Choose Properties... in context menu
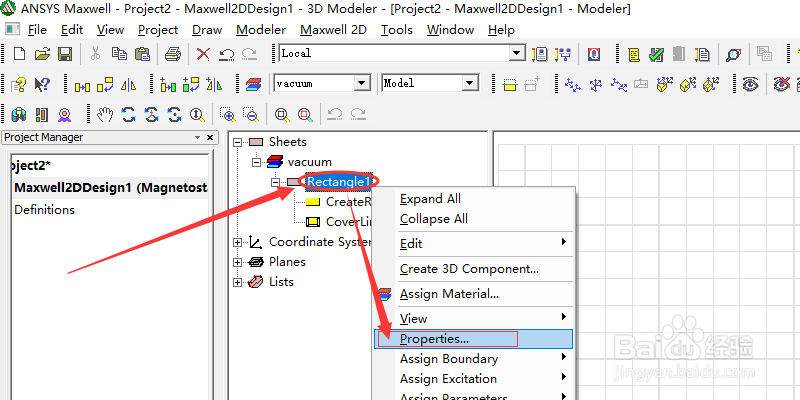The height and width of the screenshot is (400, 800). tap(473, 339)
